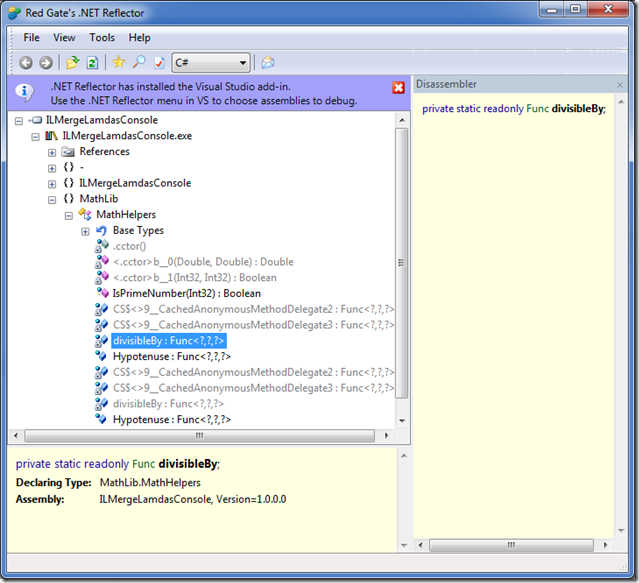This screenshot has width=639, height=583.
Task: Select <.cctor>b__0(Double, Double) method
Action: pyautogui.click(x=203, y=262)
